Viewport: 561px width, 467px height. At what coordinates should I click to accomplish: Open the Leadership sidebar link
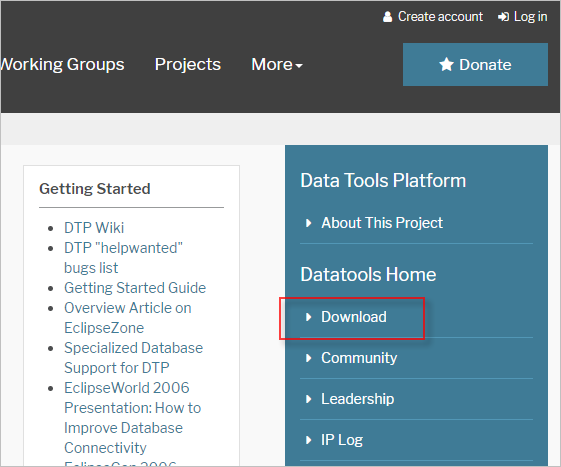[357, 399]
